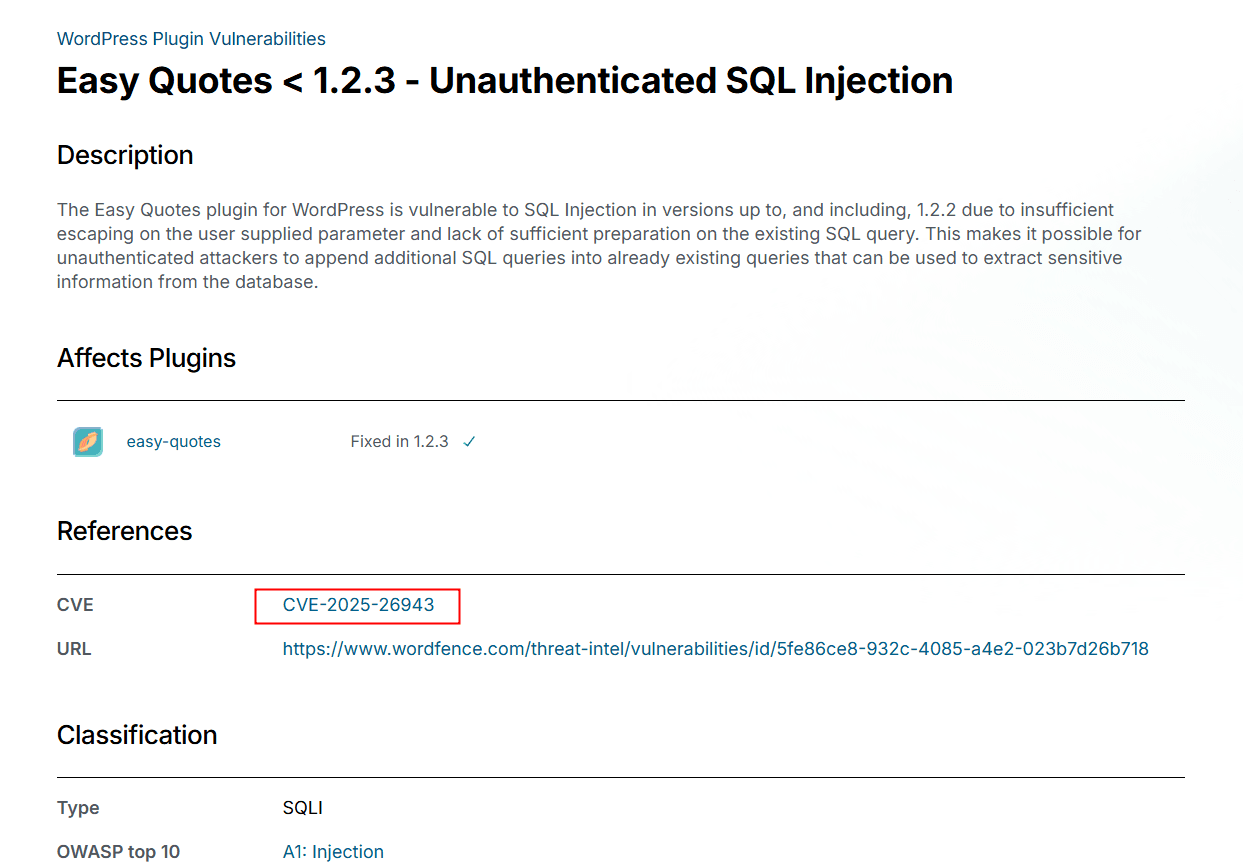Click the OWASP top 10 row label
1243x868 pixels.
click(x=118, y=852)
